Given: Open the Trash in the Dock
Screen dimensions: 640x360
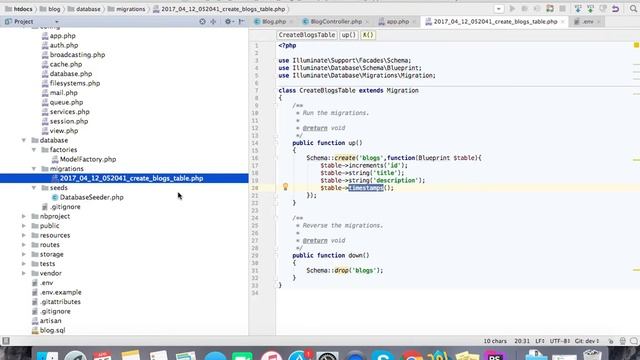Looking at the screenshot, I should (x=592, y=355).
